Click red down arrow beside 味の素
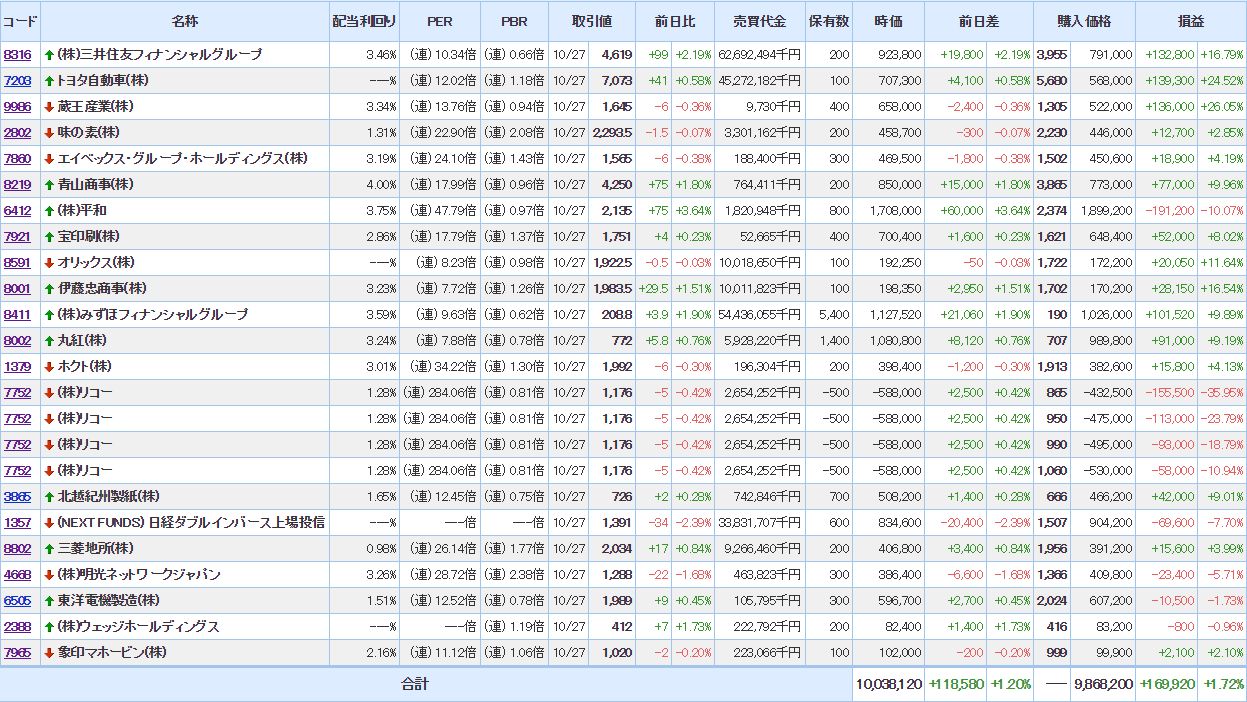1247x702 pixels. 49,132
